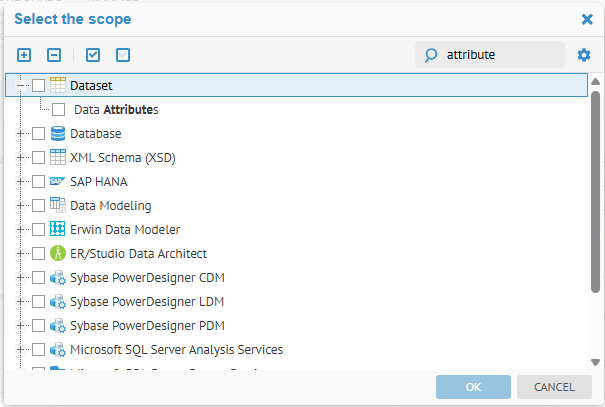Check the Data Attributes checkbox
The image size is (605, 407).
pyautogui.click(x=59, y=110)
